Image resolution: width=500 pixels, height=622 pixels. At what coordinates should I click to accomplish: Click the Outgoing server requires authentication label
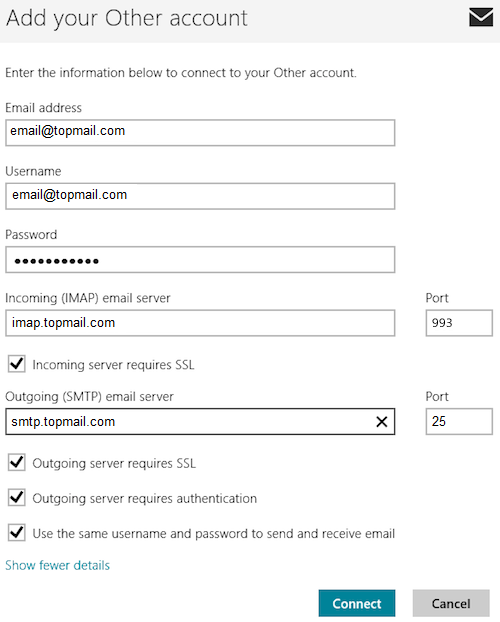[144, 498]
